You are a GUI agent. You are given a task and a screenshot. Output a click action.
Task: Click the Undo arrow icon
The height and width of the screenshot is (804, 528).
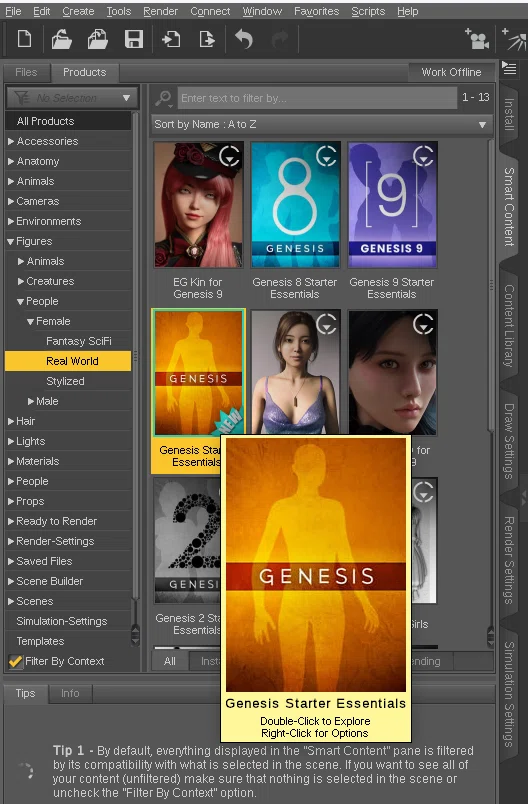[x=244, y=39]
